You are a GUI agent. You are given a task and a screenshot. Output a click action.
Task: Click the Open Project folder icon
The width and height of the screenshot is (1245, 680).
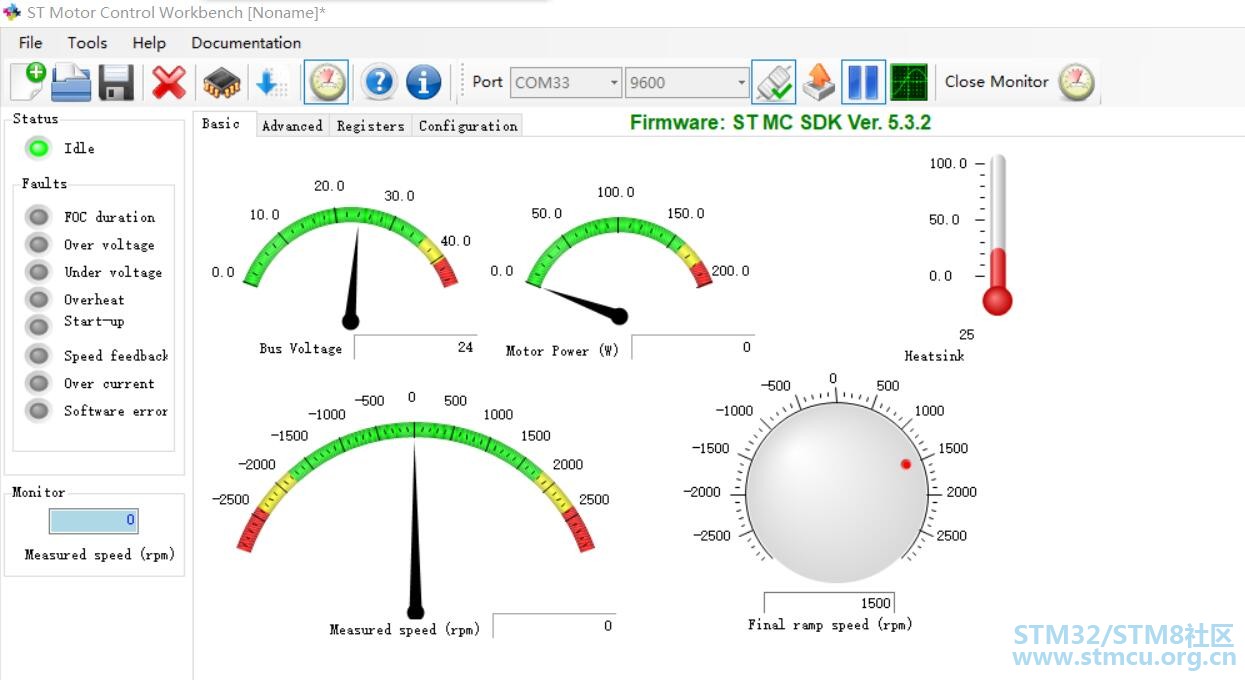click(71, 82)
